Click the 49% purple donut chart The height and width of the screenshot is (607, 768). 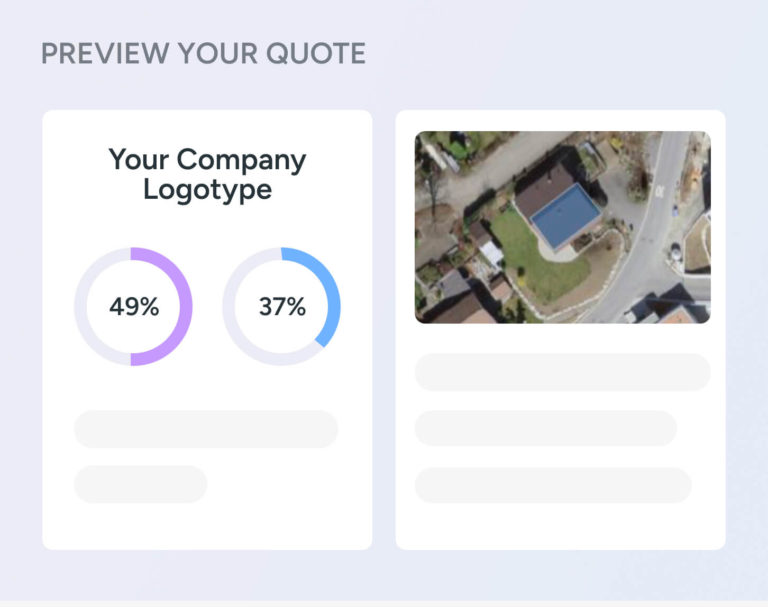(133, 307)
